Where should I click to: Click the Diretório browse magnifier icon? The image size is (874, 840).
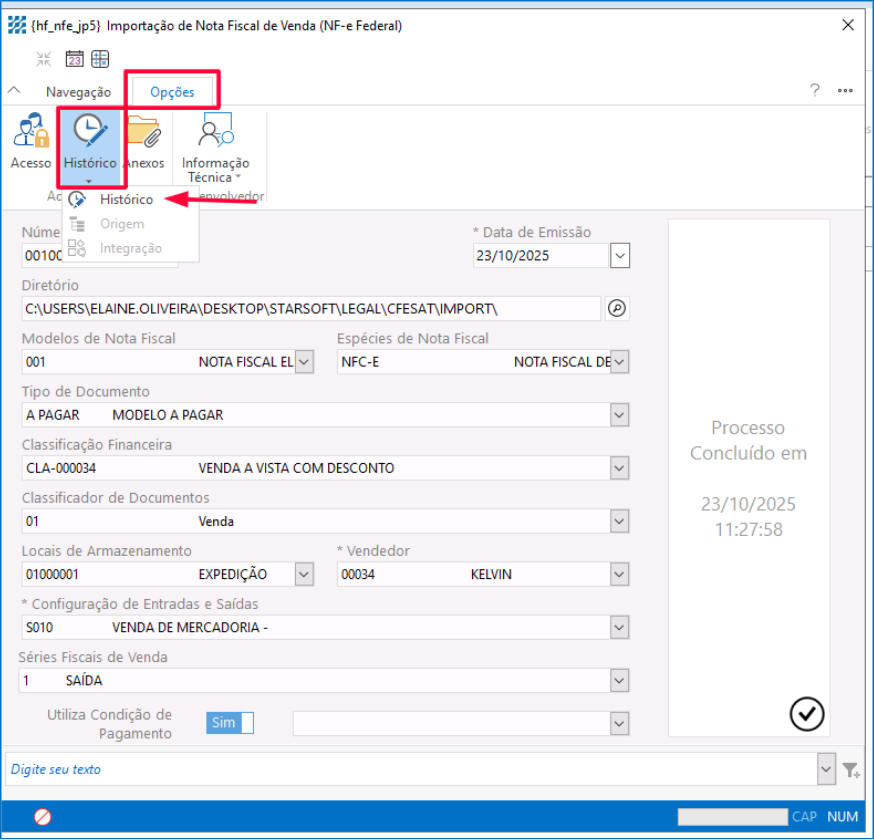617,308
